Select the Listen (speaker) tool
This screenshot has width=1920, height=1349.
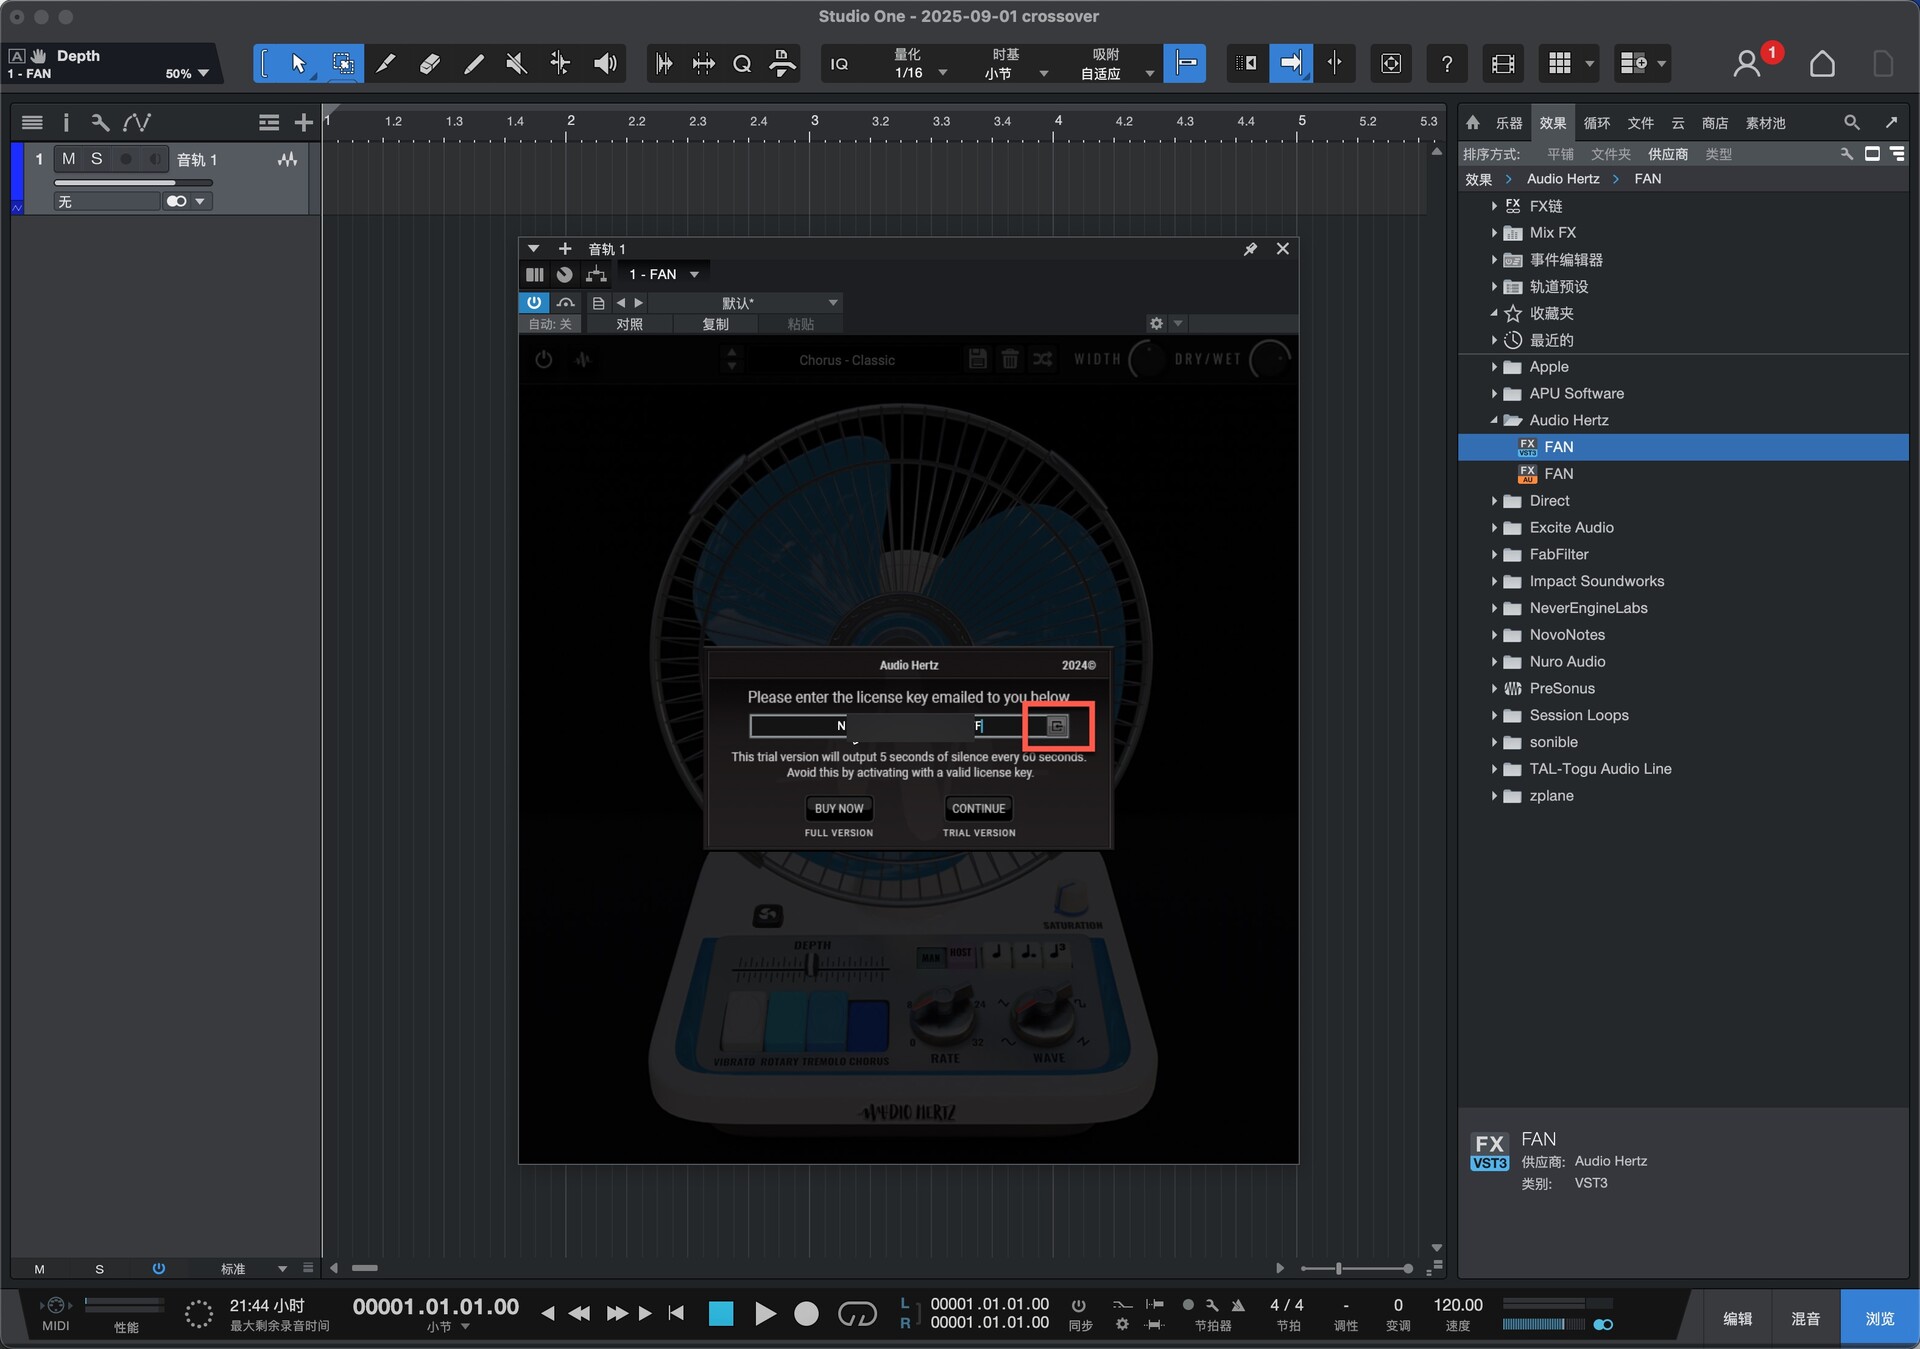[604, 63]
